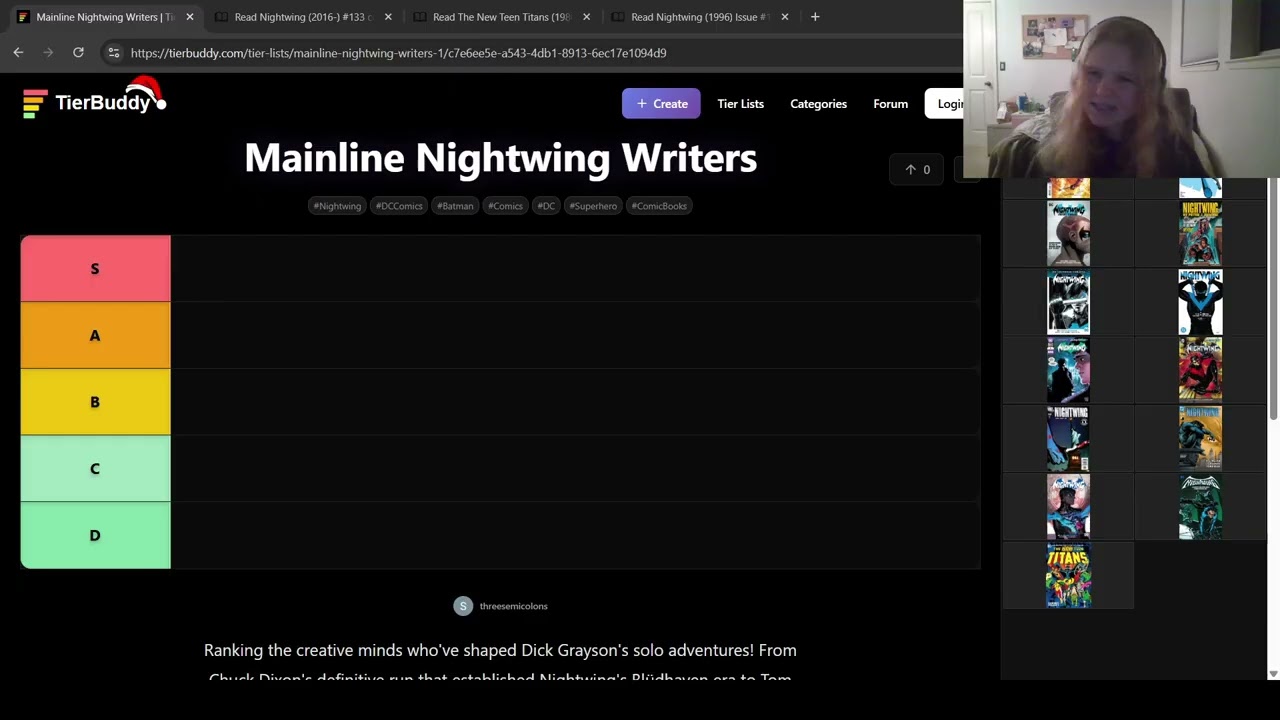1280x720 pixels.
Task: Click the green D tier label
Action: (x=95, y=535)
